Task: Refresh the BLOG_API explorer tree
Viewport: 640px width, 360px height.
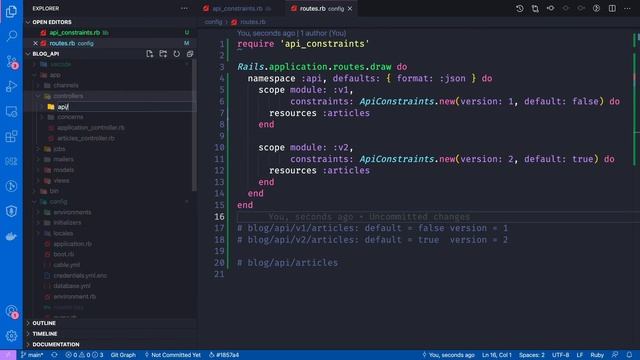Action: [176, 54]
